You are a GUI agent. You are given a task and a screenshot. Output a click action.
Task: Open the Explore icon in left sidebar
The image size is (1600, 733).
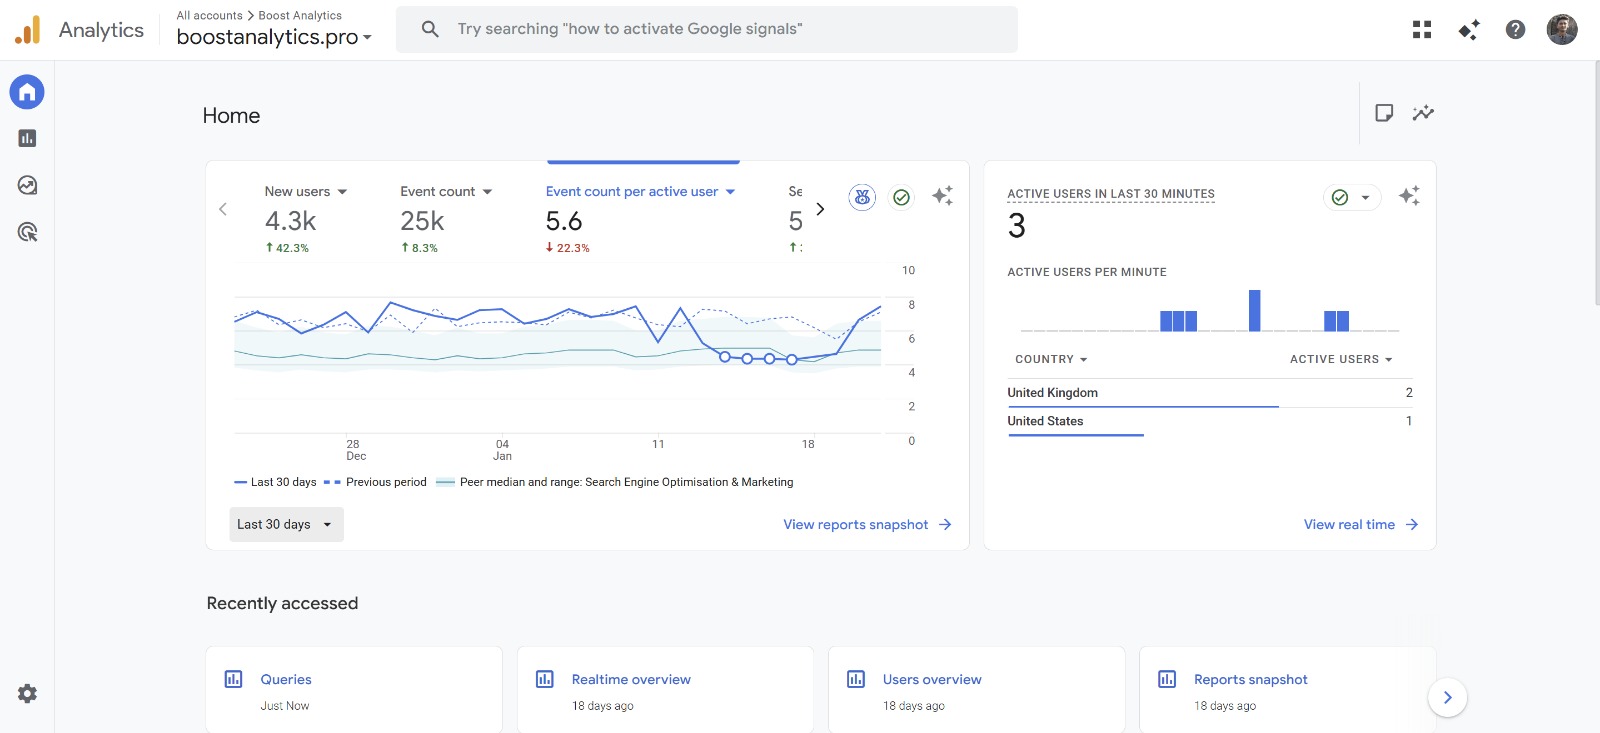pos(27,185)
